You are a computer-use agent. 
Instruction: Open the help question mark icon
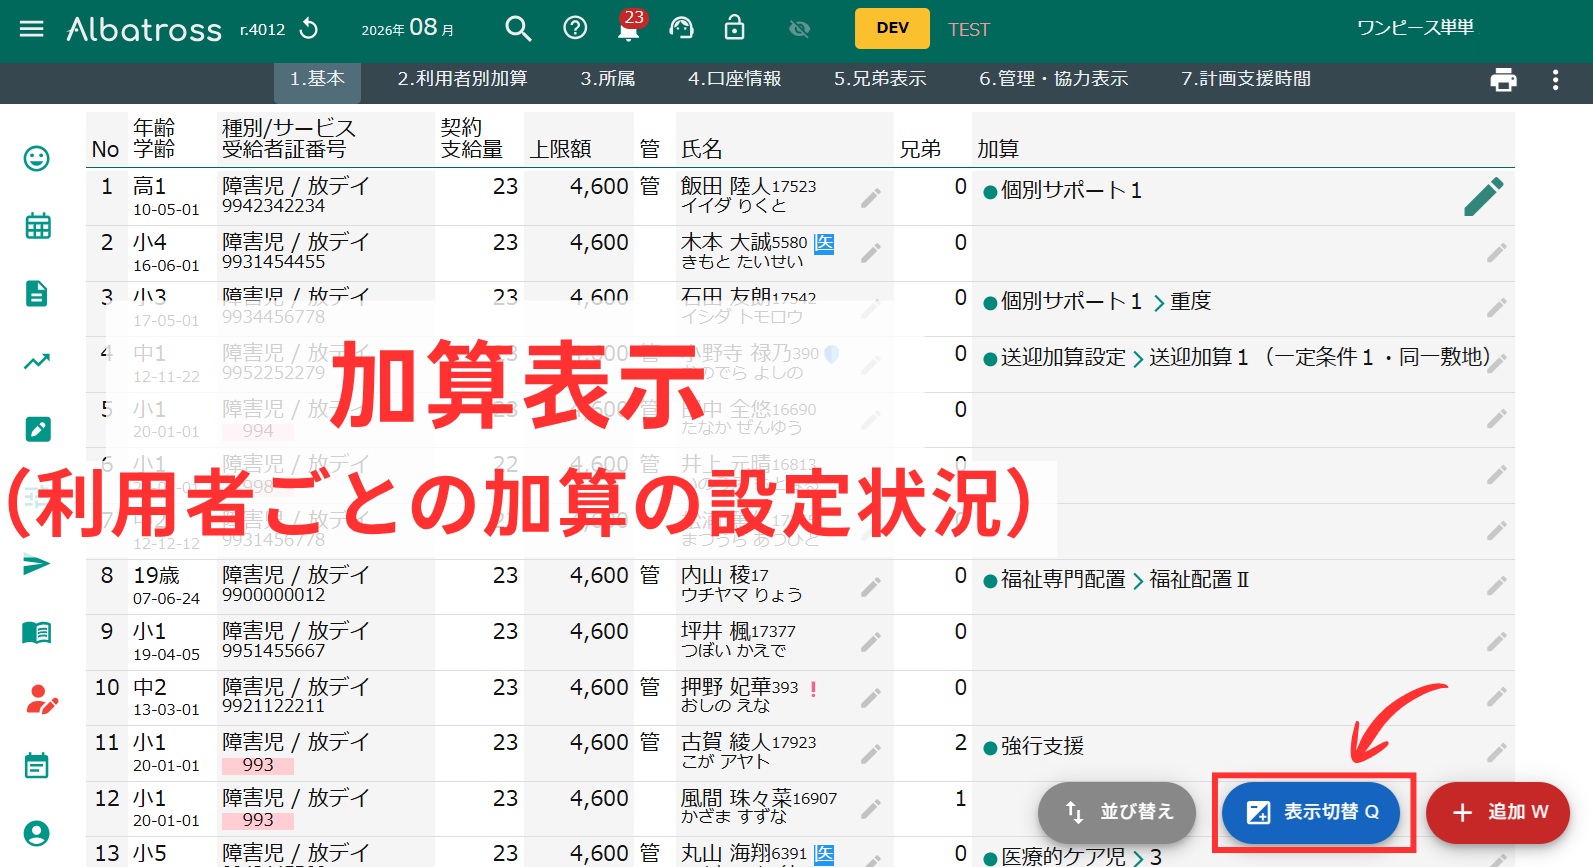[x=575, y=28]
